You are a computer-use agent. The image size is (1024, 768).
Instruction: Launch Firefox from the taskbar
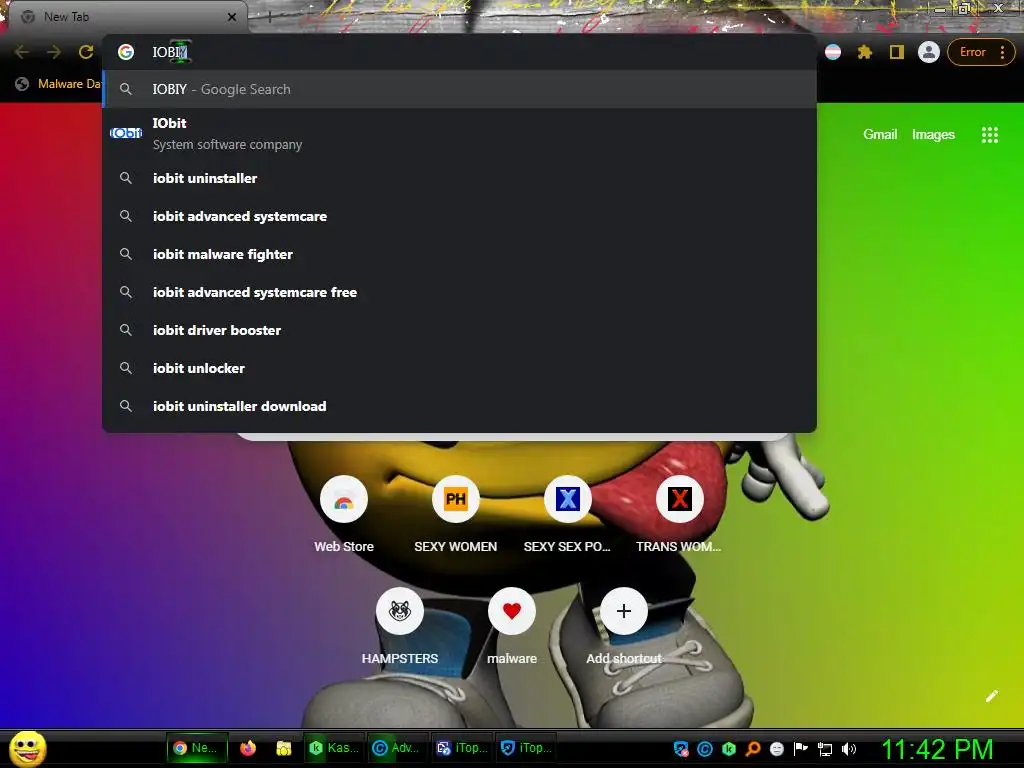[248, 748]
